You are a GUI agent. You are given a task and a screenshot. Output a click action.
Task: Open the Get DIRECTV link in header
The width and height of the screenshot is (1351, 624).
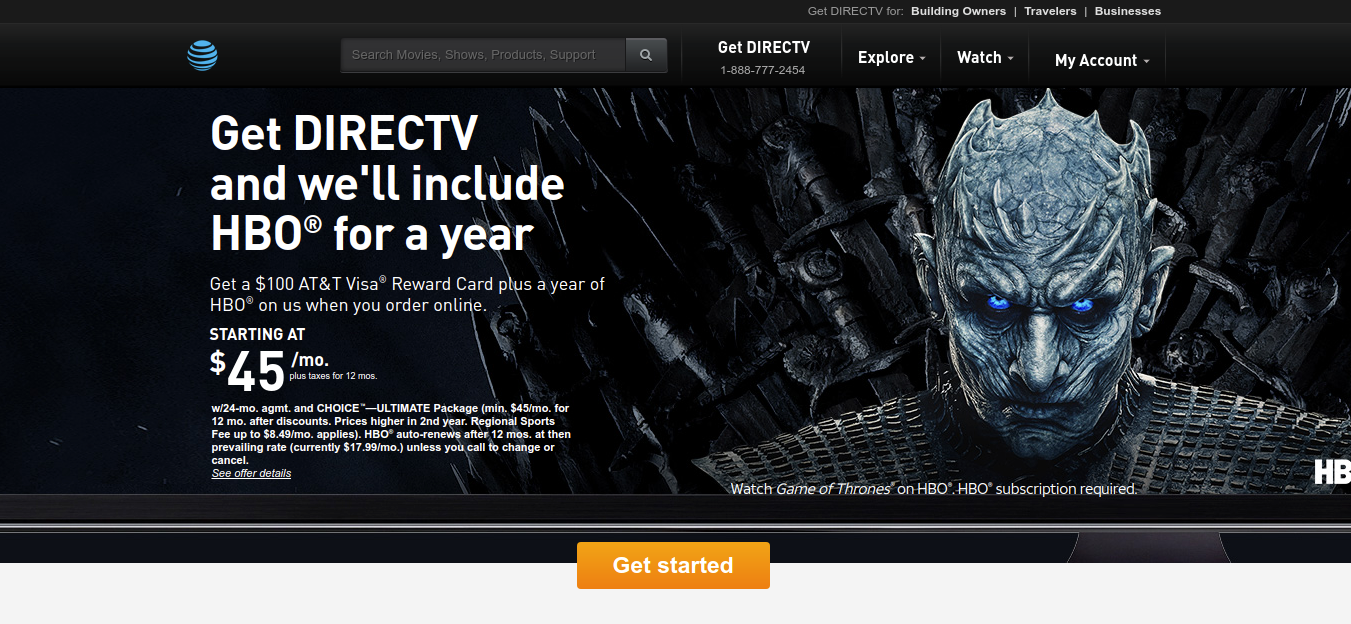(x=764, y=47)
